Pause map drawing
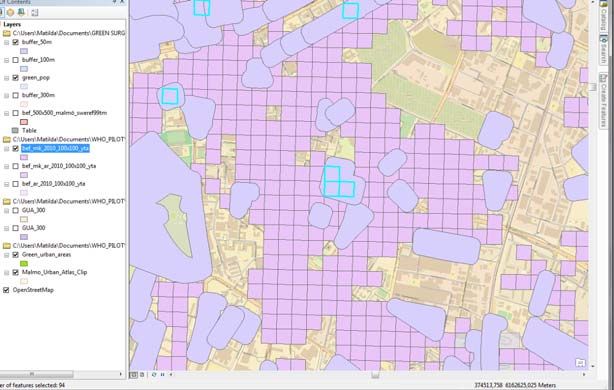The width and height of the screenshot is (614, 390). [x=163, y=375]
